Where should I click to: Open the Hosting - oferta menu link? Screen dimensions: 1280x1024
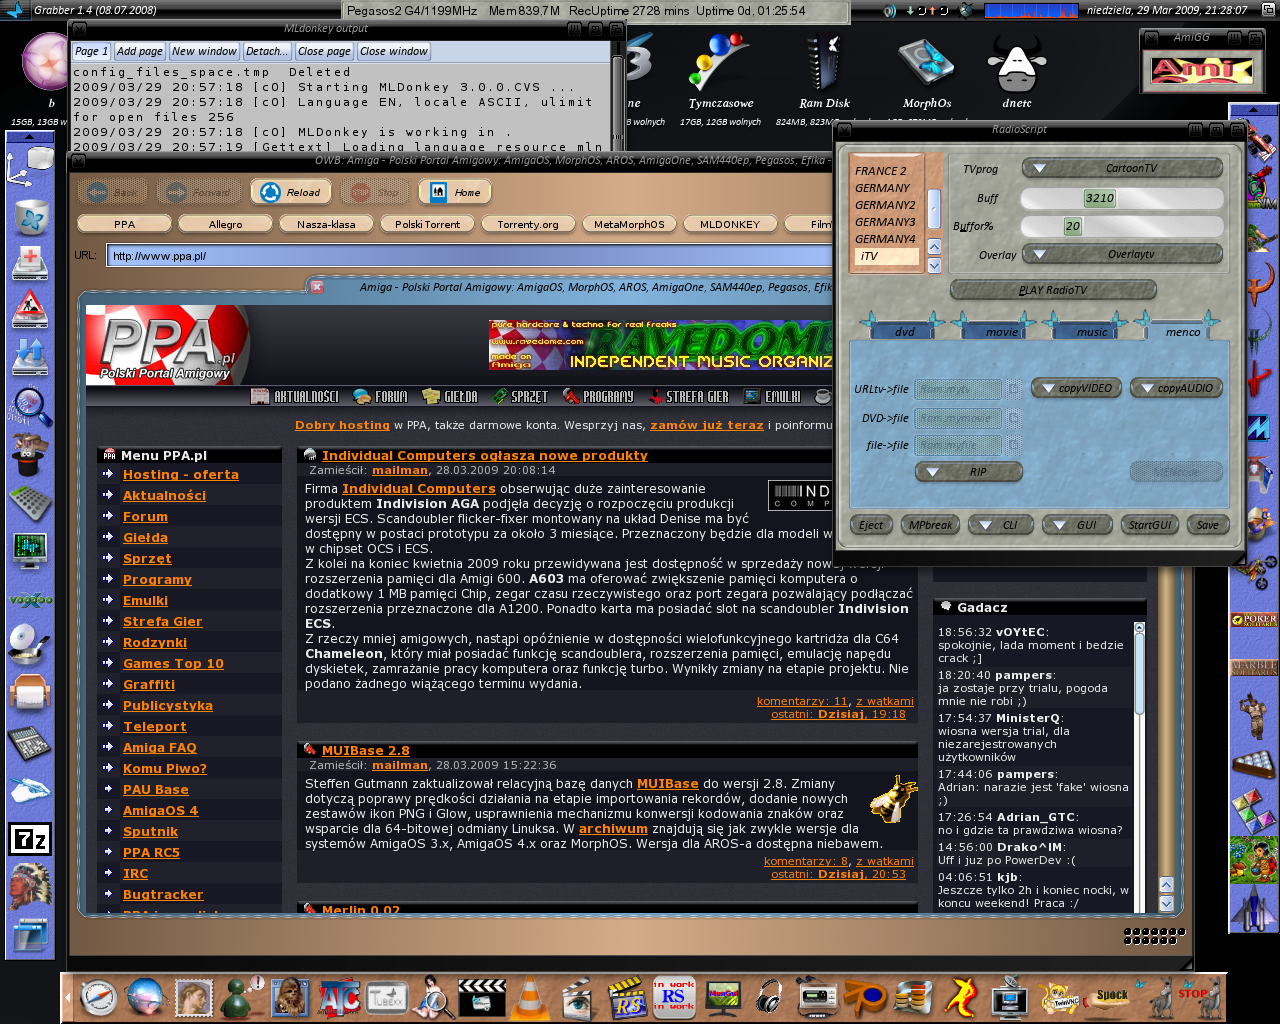click(181, 475)
